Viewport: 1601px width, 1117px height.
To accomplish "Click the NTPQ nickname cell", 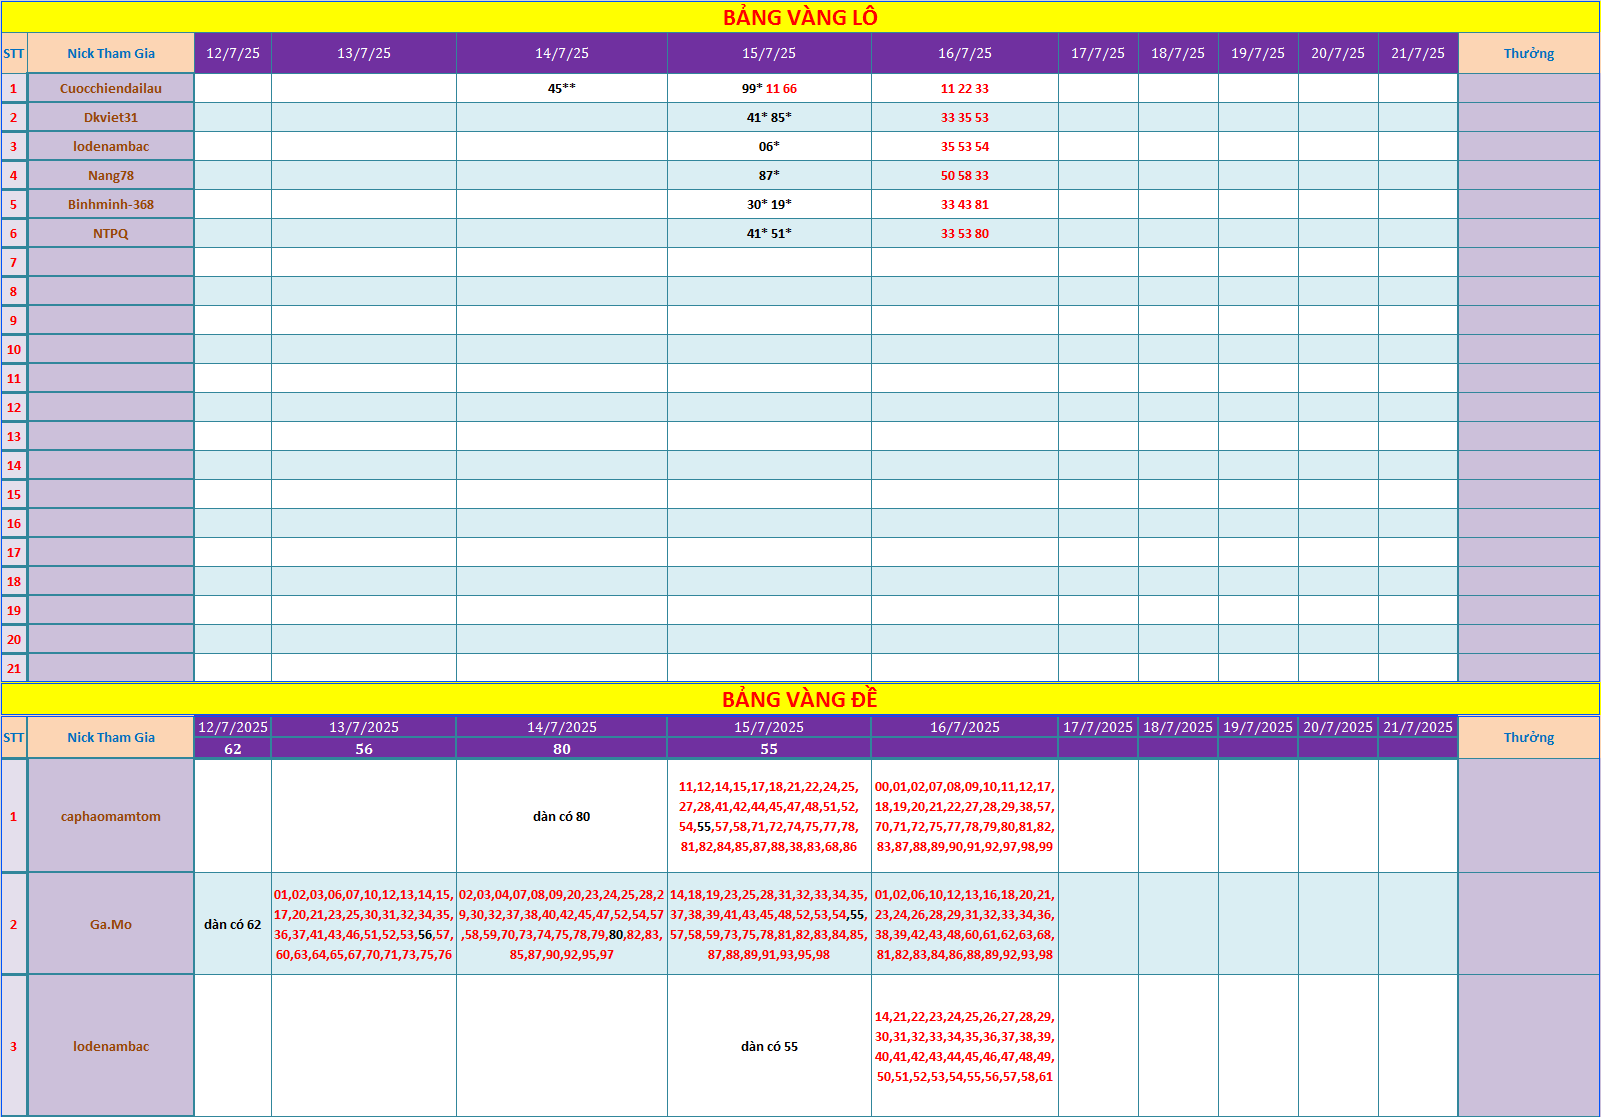I will (111, 233).
